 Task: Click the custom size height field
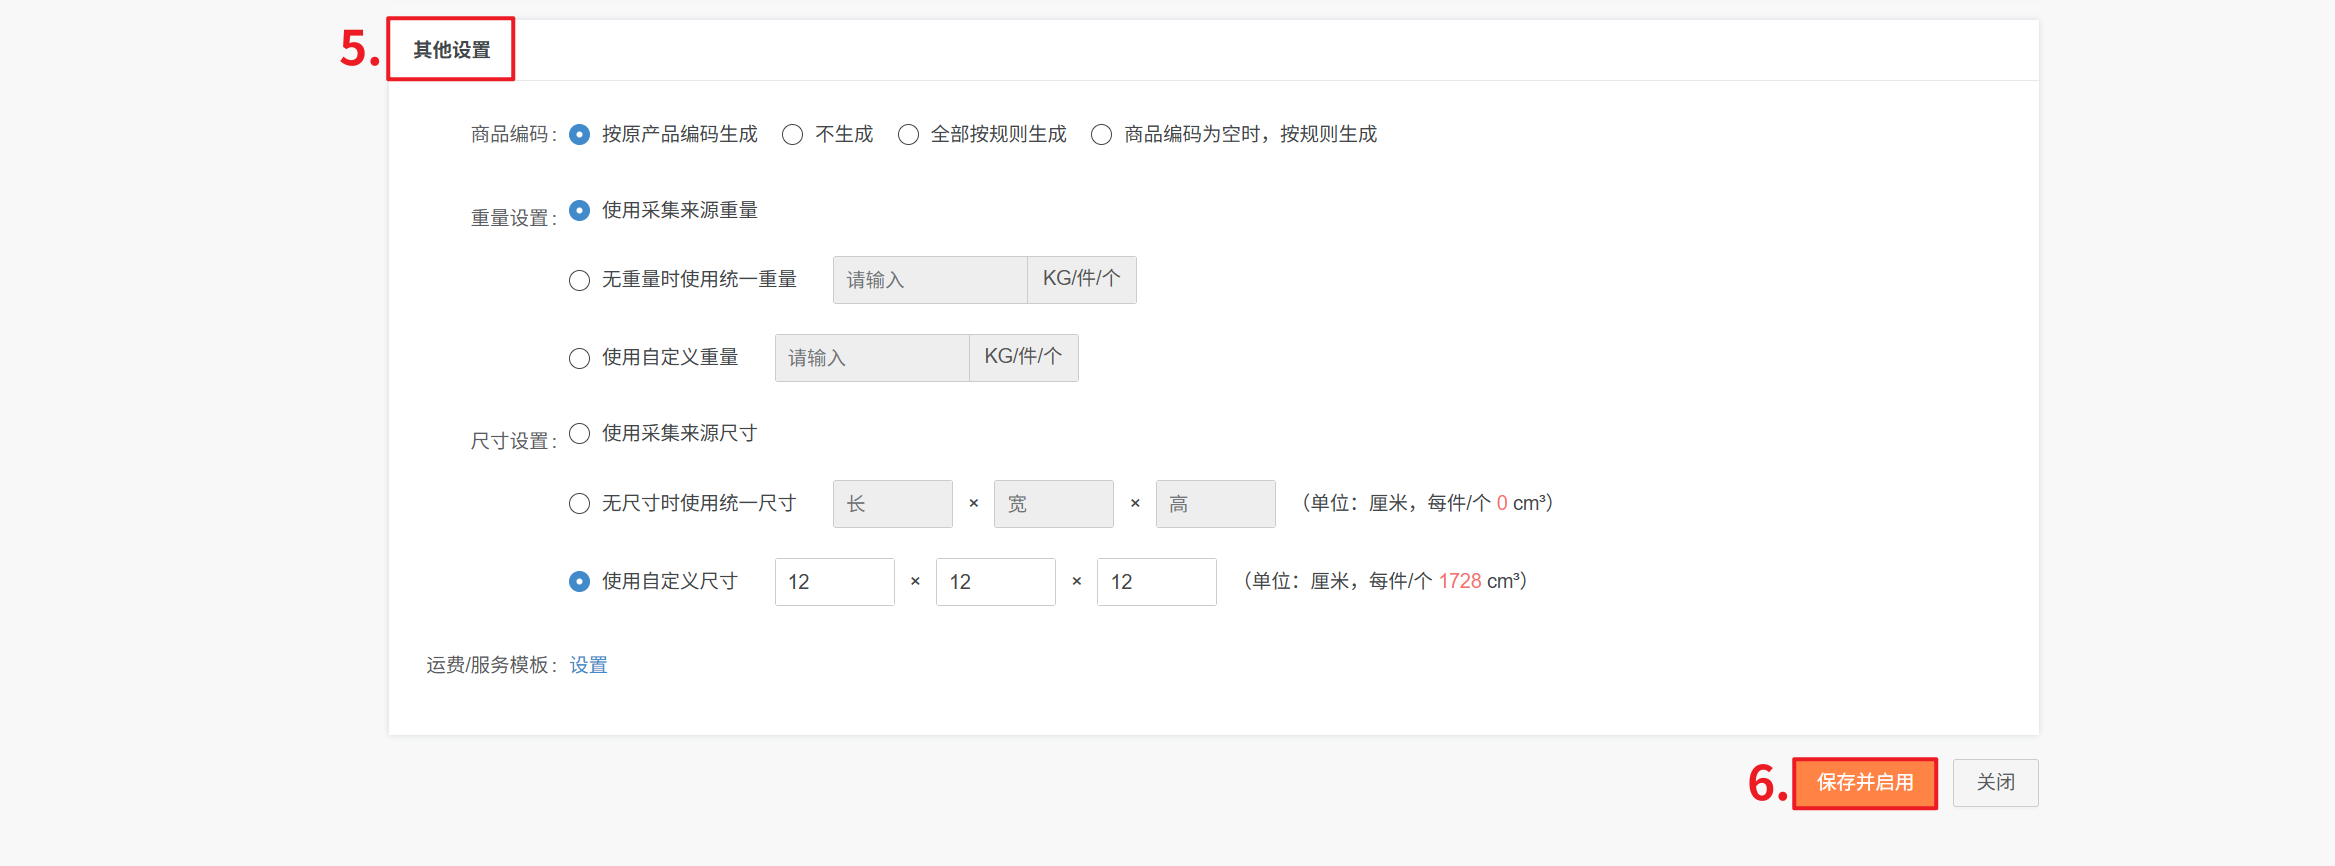[1156, 582]
